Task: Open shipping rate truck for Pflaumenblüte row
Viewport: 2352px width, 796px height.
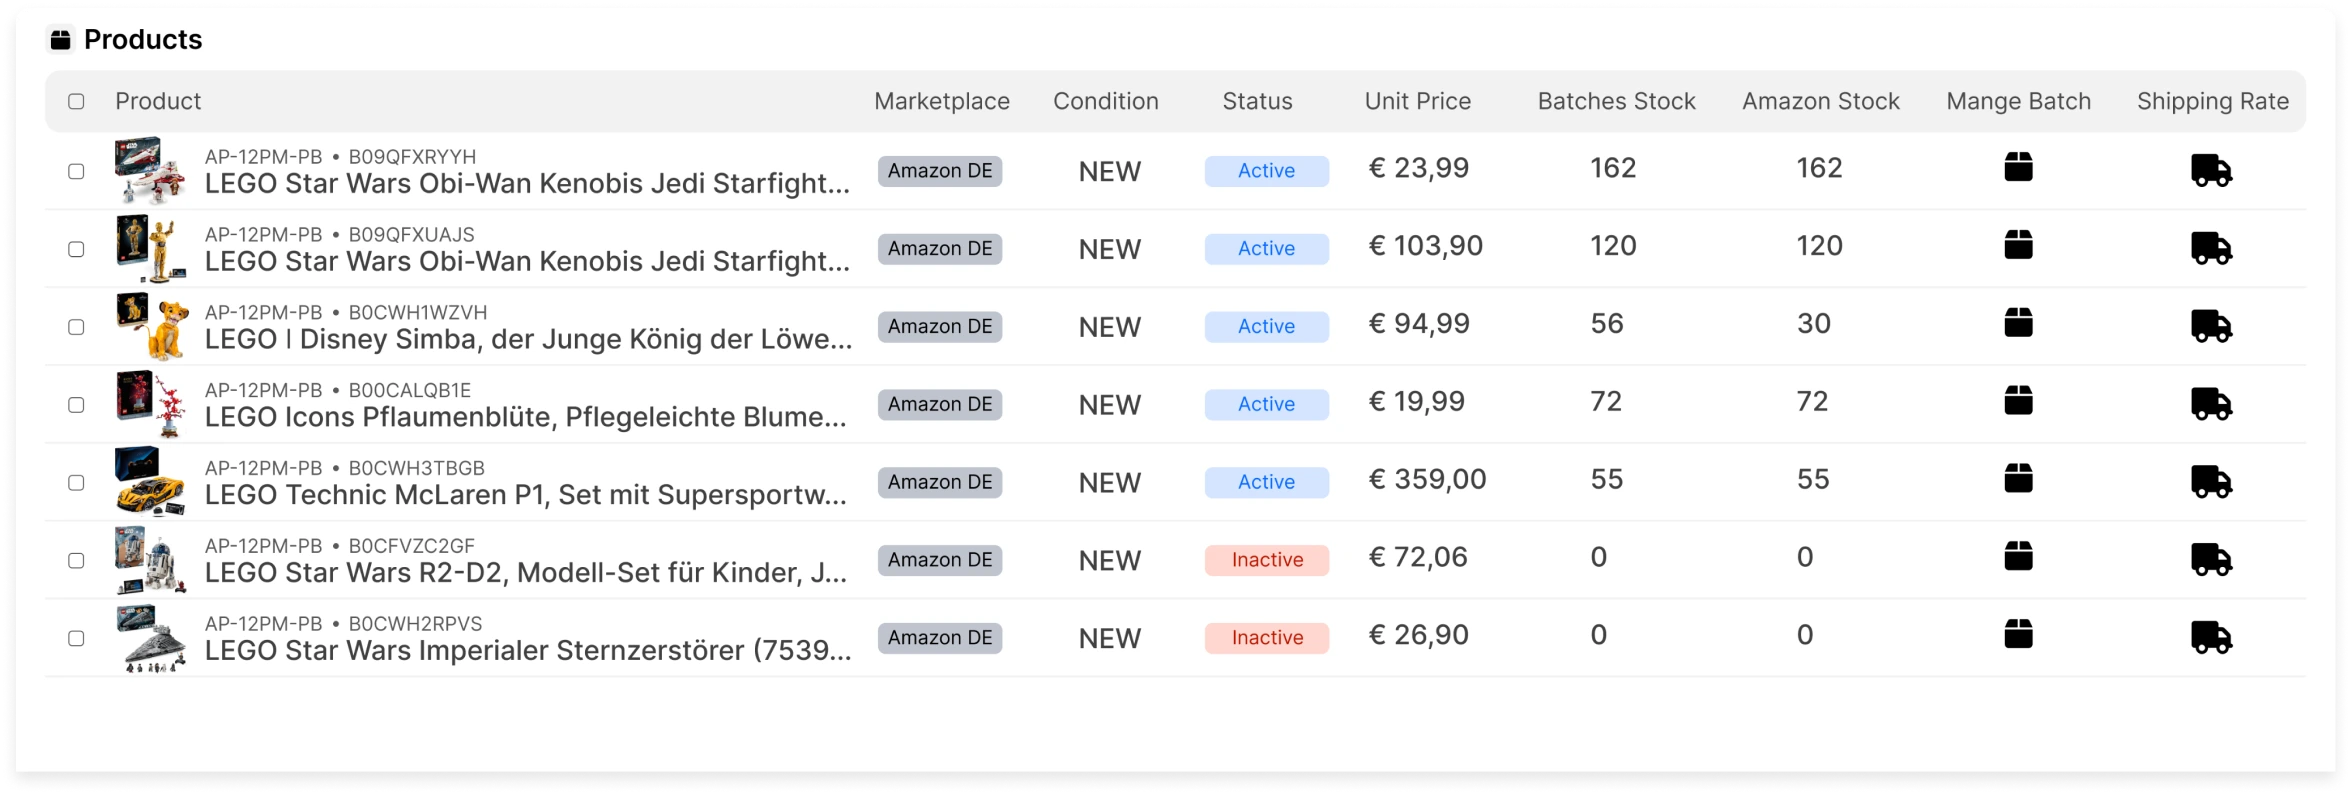Action: 2211,404
